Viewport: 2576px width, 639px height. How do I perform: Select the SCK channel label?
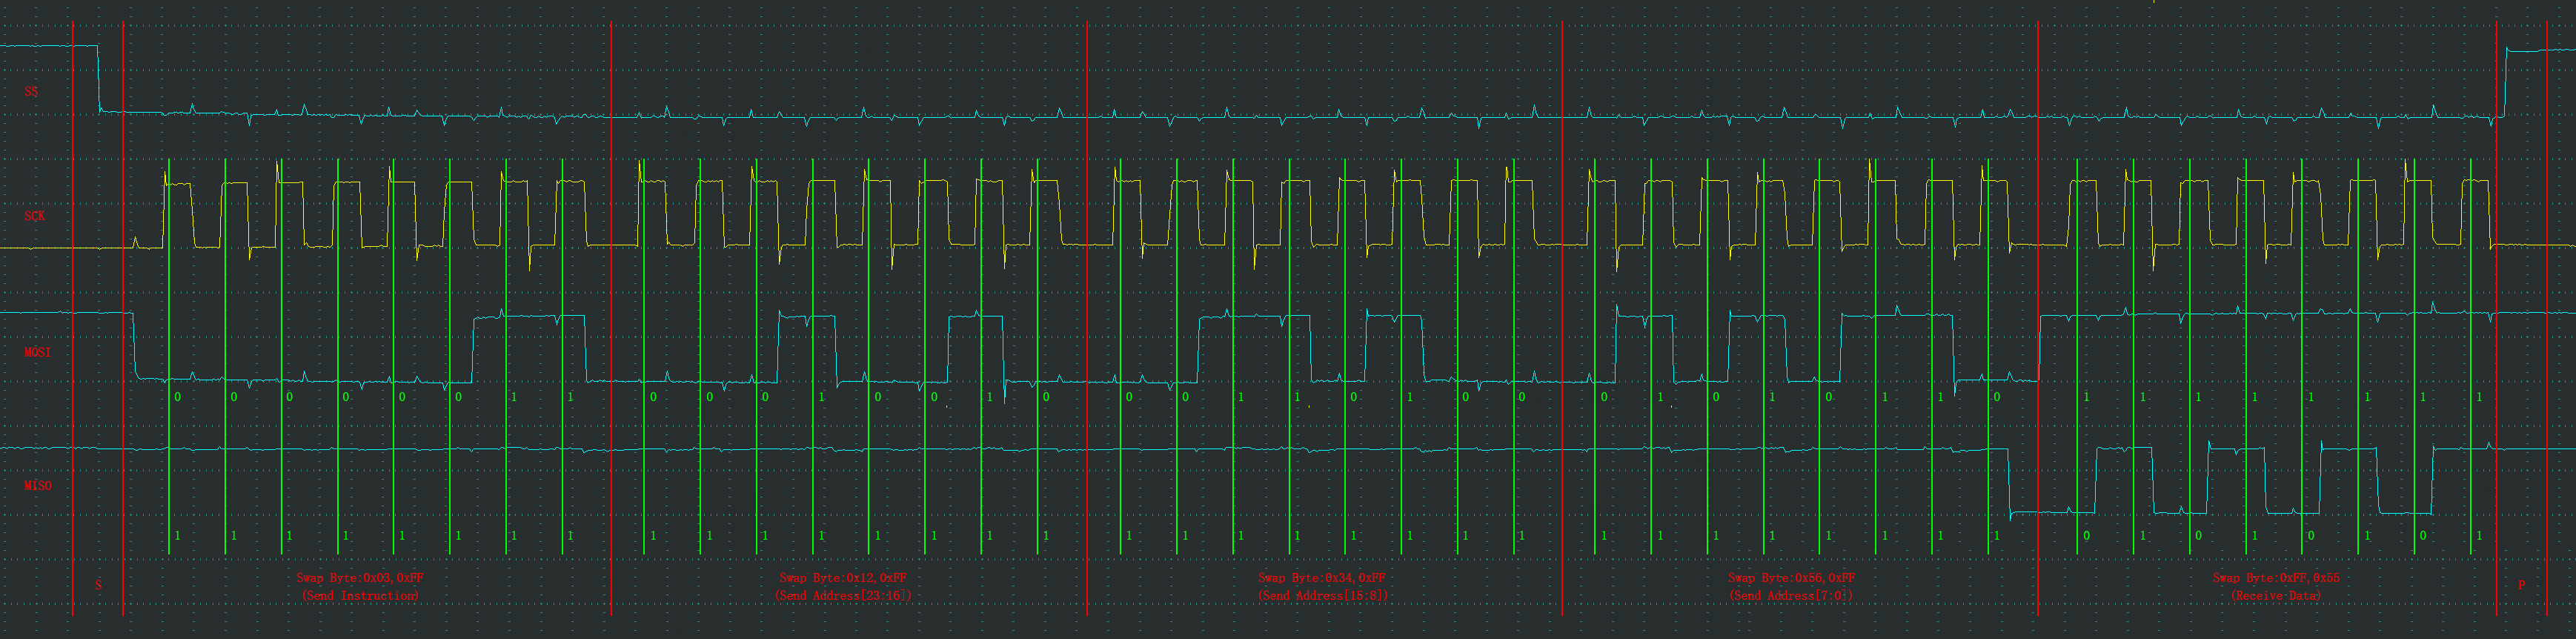pos(34,216)
